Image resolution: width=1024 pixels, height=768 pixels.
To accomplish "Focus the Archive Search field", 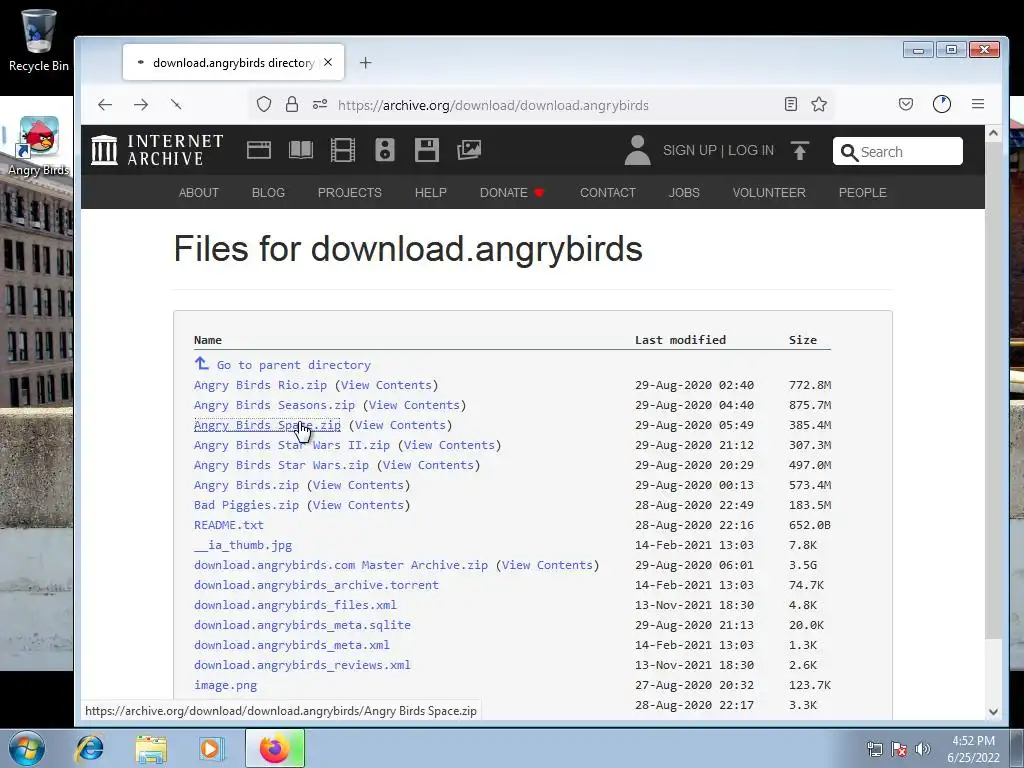I will coord(897,152).
